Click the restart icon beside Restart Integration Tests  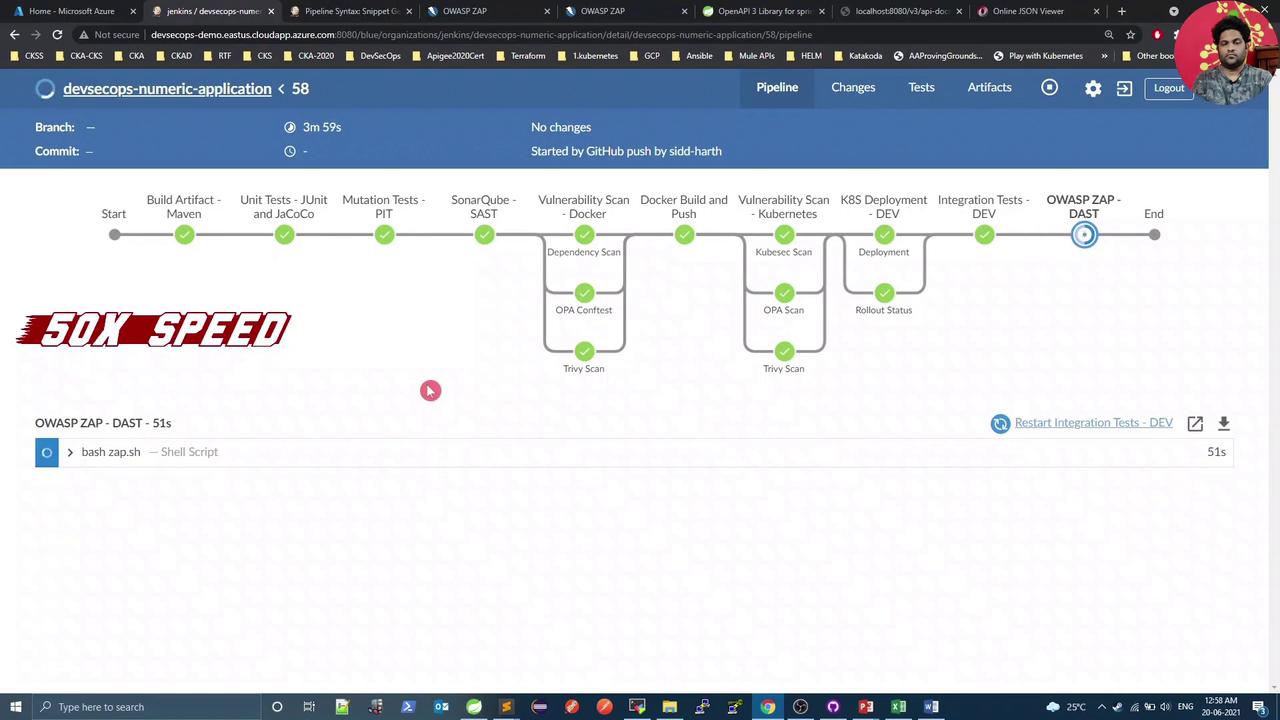click(1000, 423)
